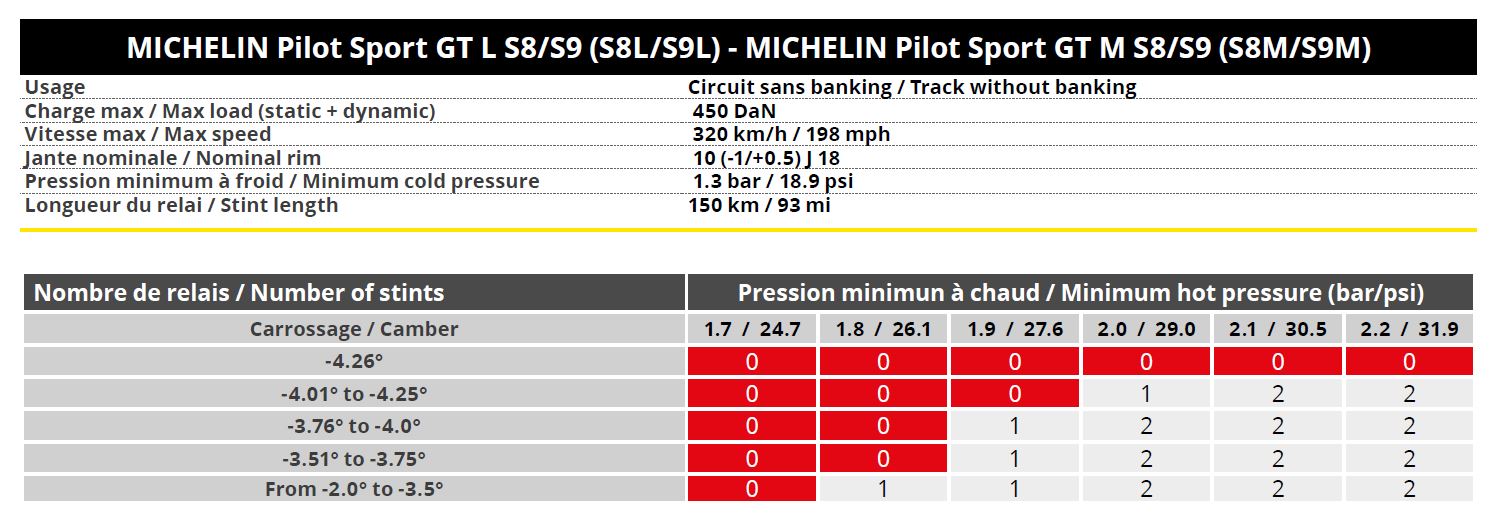Click stint value for -3.76° at 1.9 bar
The image size is (1495, 514).
(1015, 425)
